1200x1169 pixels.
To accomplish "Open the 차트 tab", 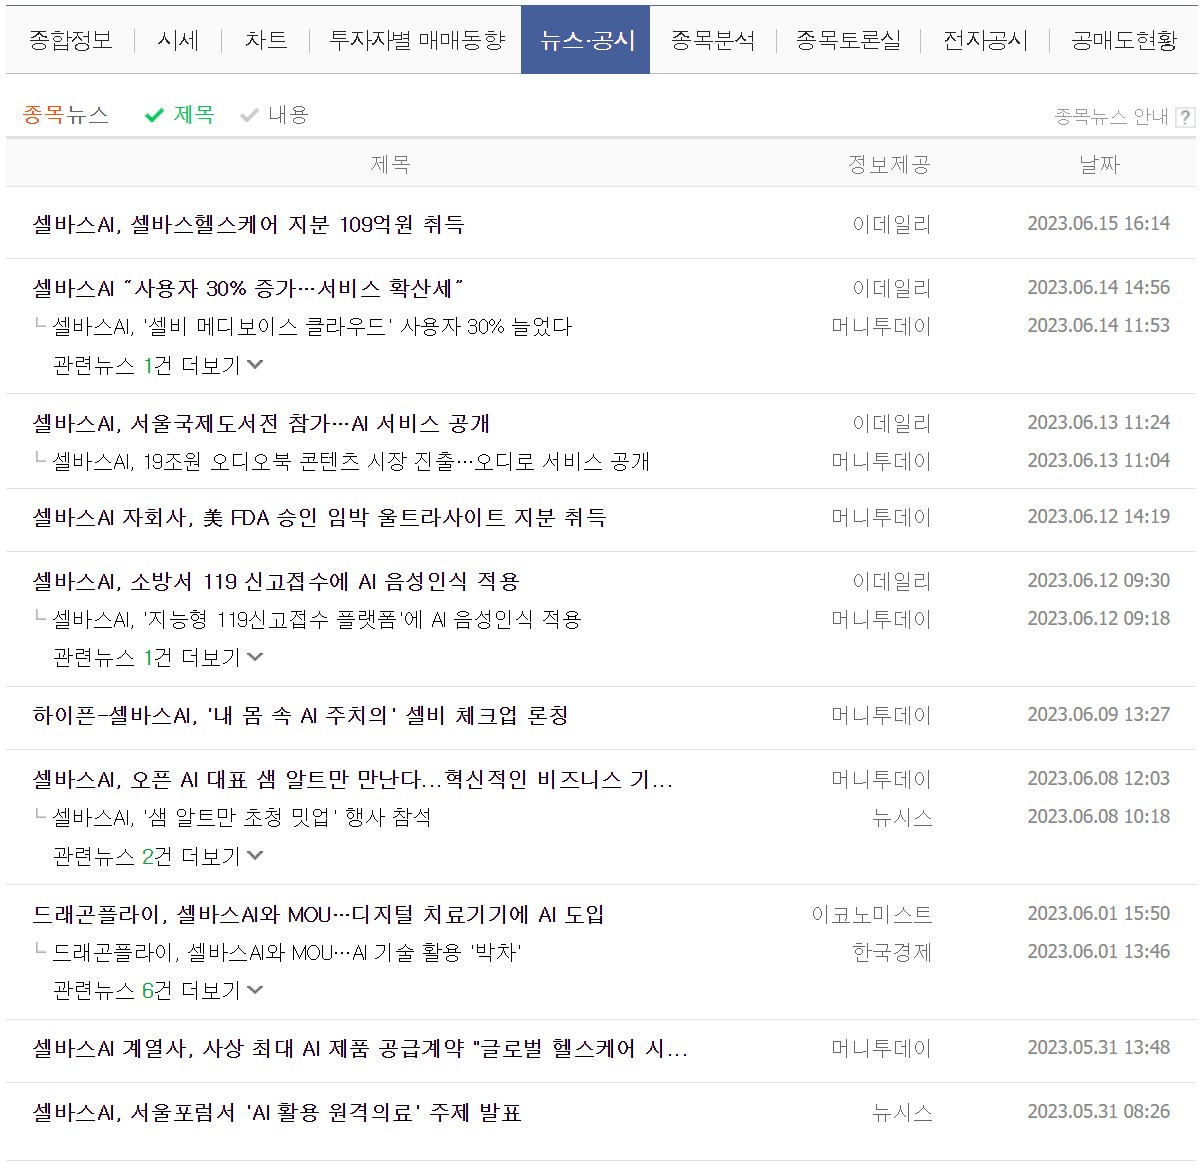I will coord(266,40).
